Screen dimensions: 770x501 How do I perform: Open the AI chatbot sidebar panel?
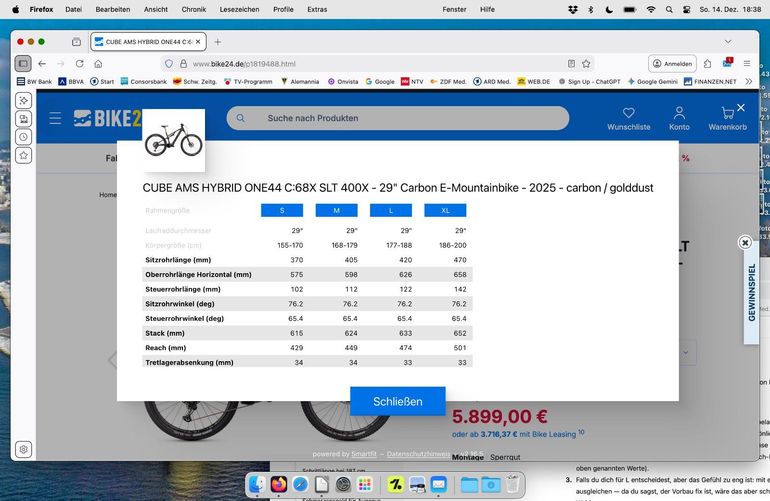click(24, 100)
